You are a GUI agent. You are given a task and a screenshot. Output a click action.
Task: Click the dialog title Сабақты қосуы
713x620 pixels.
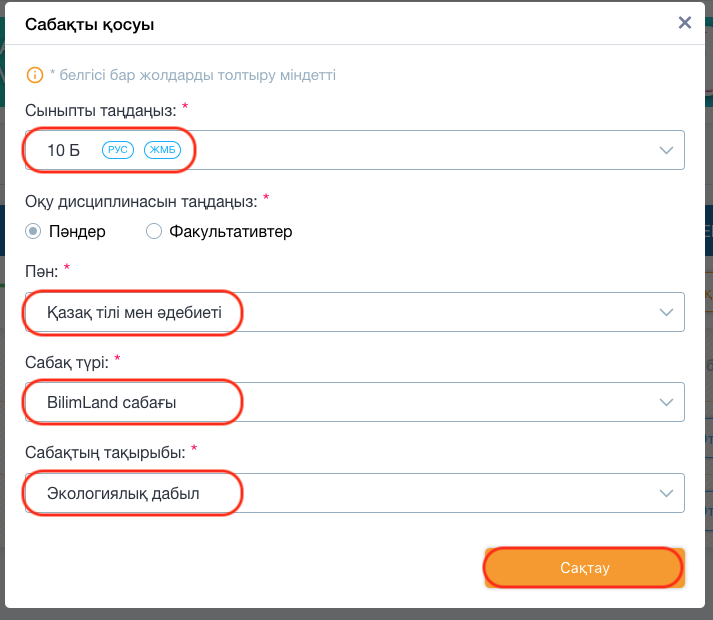pyautogui.click(x=90, y=25)
